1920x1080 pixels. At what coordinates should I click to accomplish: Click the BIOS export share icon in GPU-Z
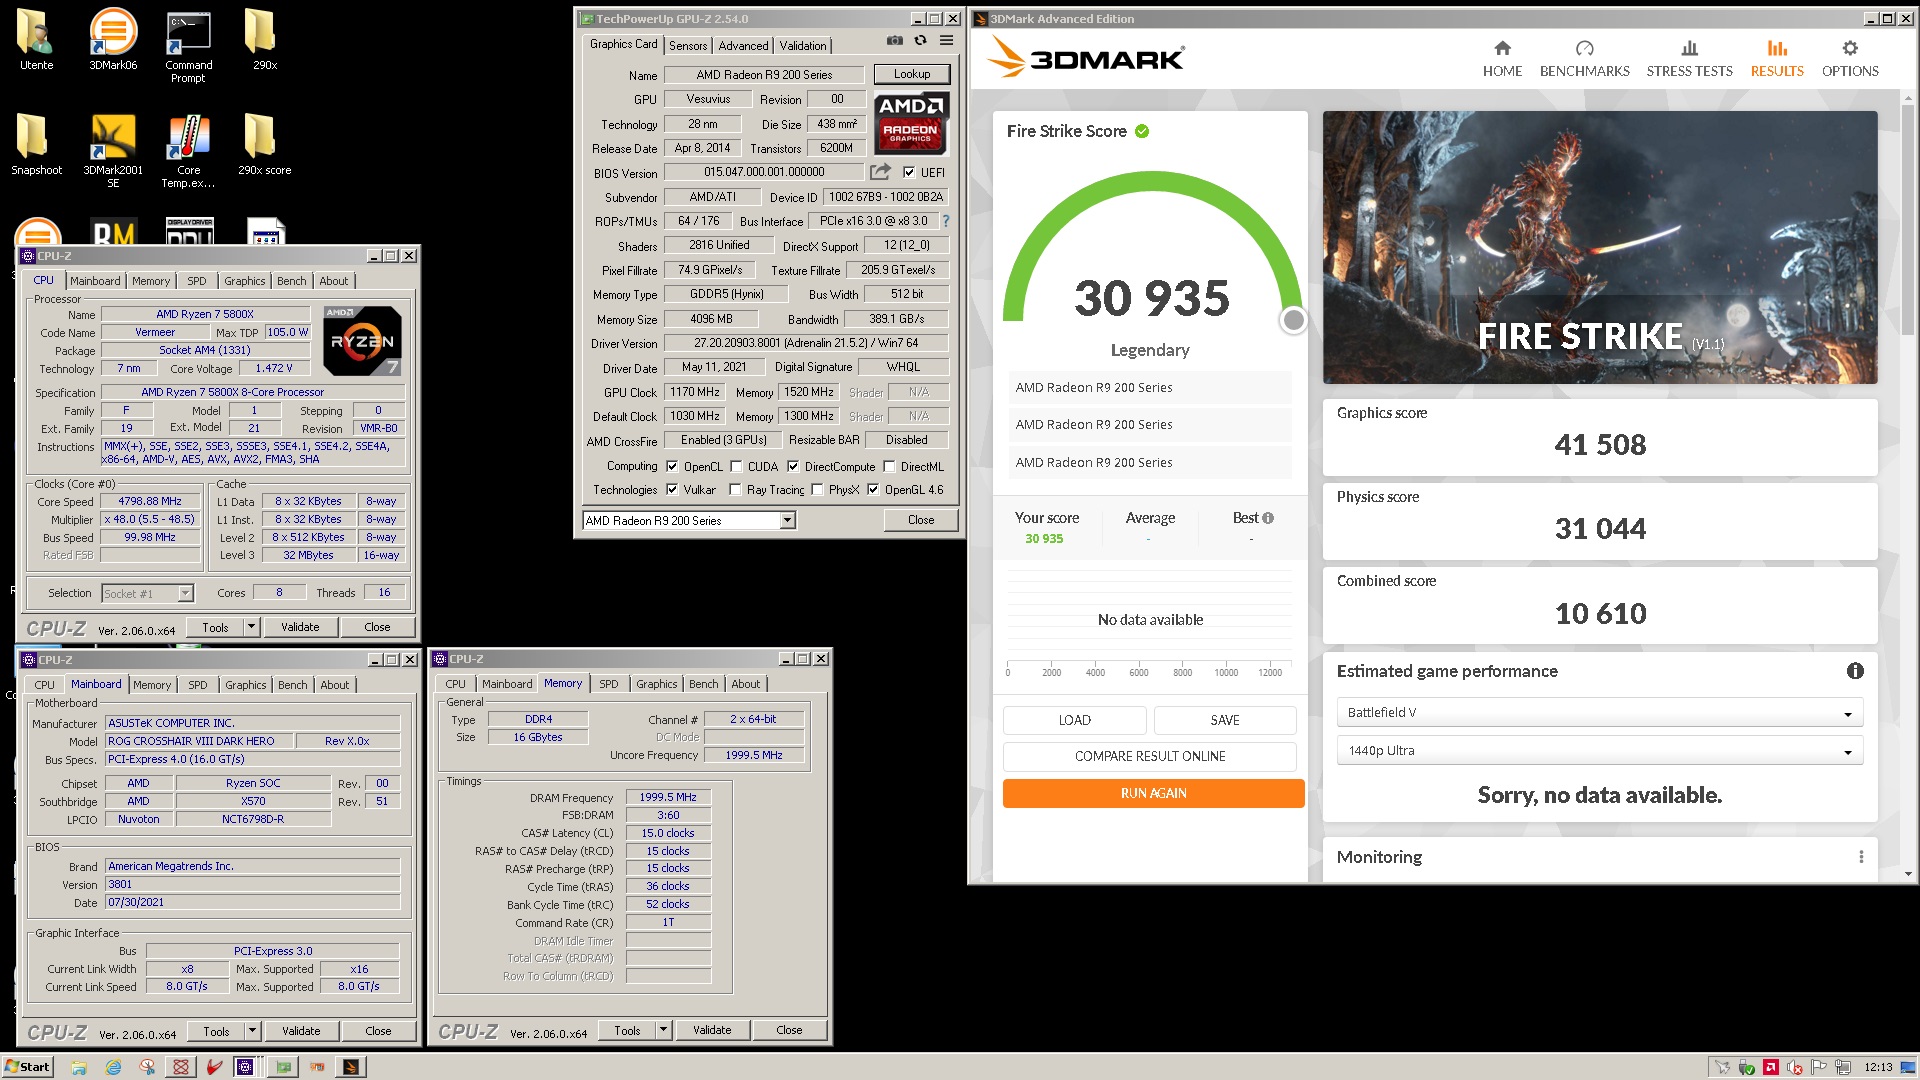click(880, 172)
